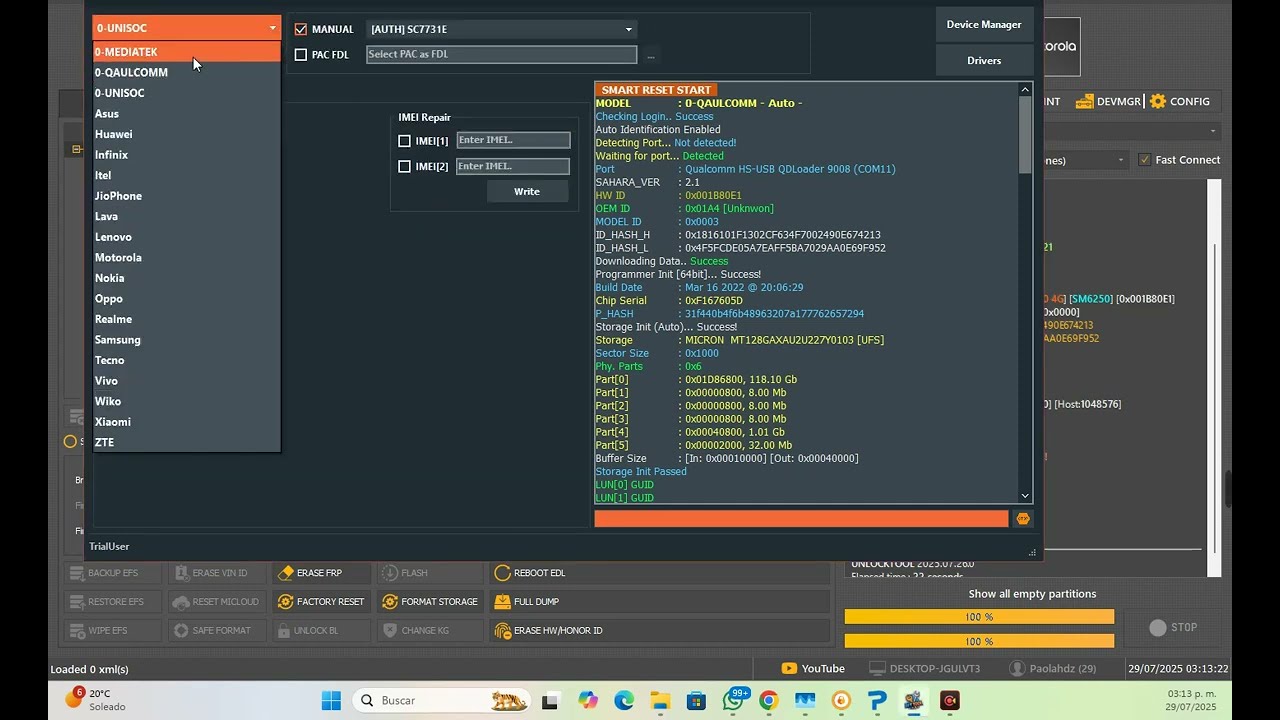Click the CHANGE KG shield icon
The image size is (1280, 720).
tap(390, 631)
